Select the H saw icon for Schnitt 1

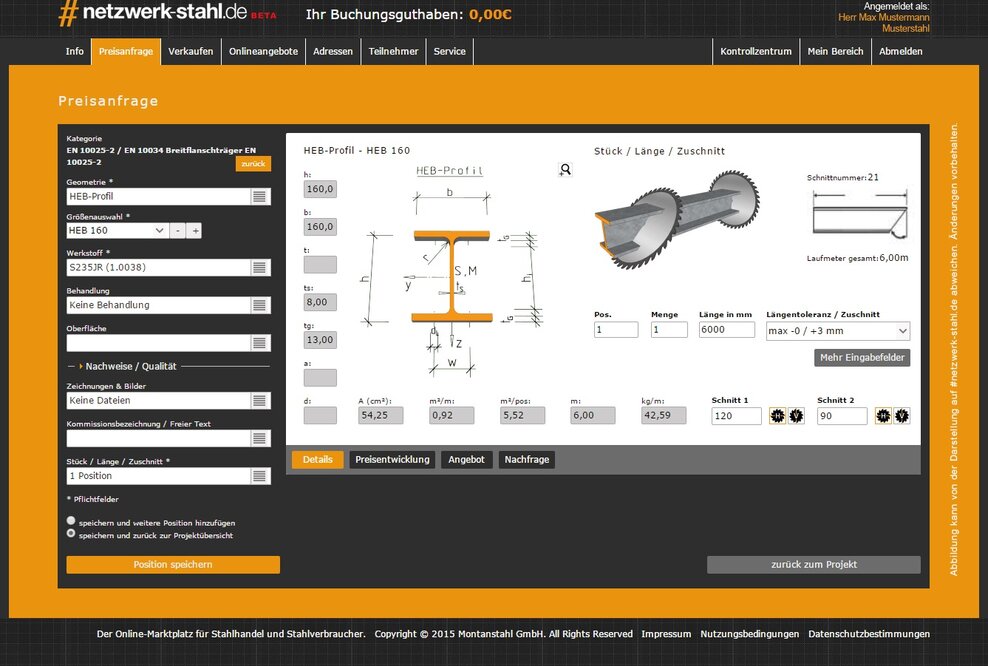(x=777, y=416)
